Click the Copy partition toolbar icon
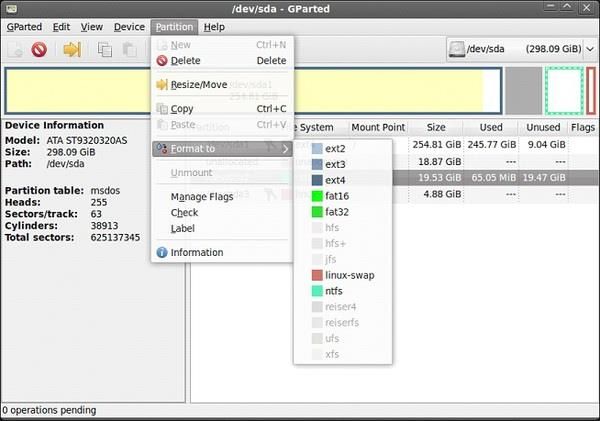 (x=104, y=49)
